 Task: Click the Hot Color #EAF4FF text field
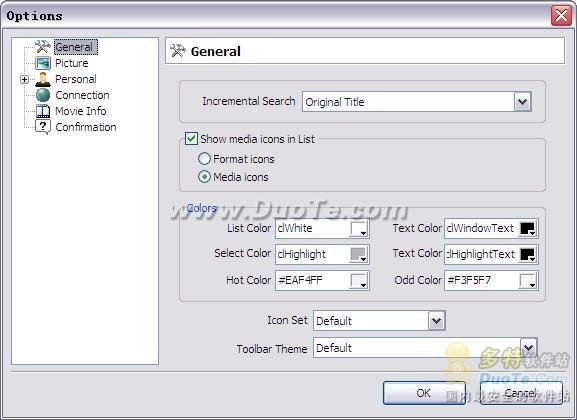[x=312, y=280]
